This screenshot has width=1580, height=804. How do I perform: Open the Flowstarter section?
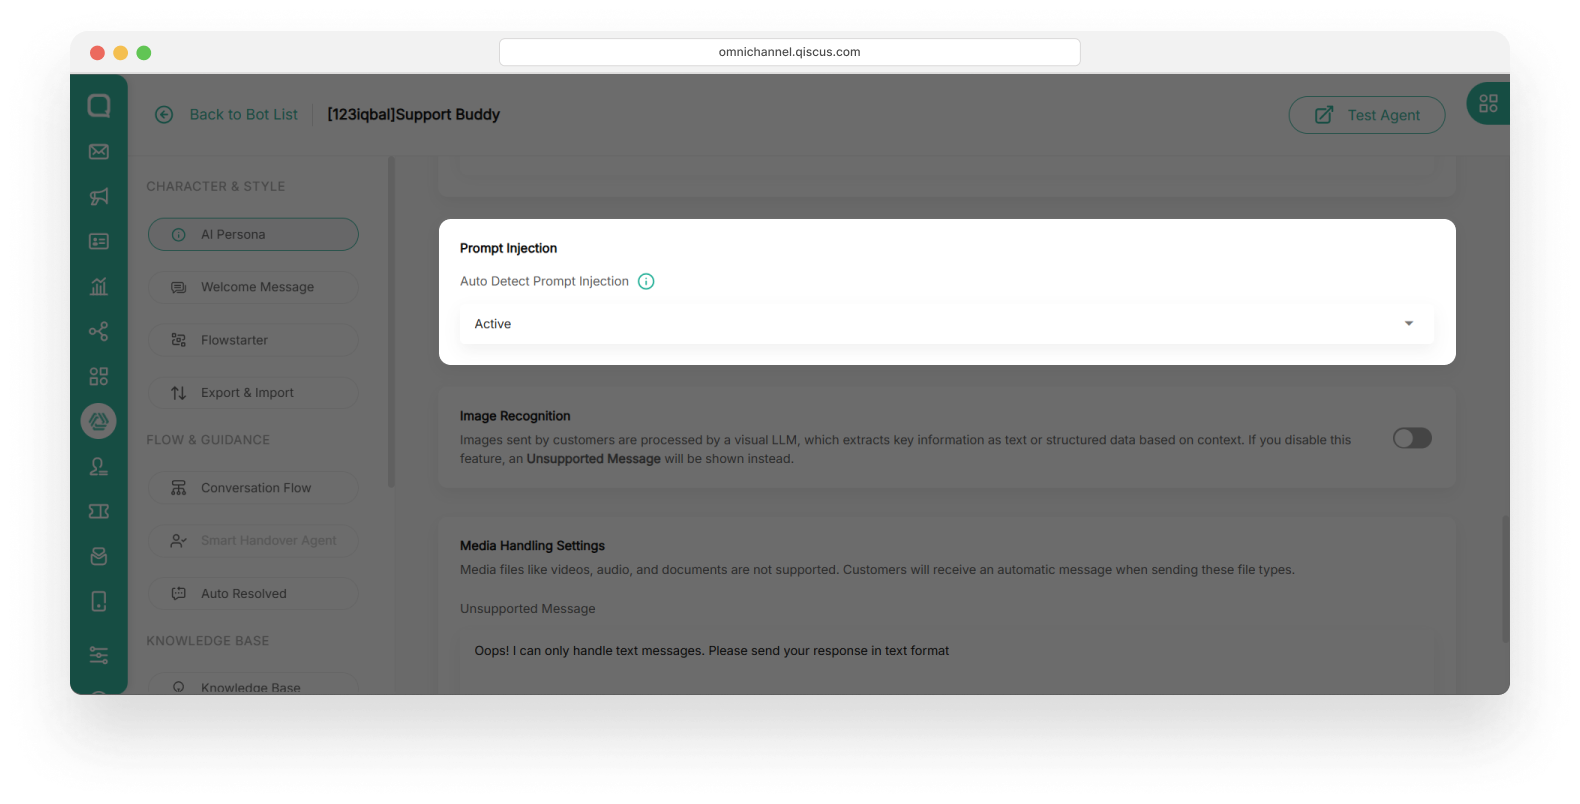tap(253, 340)
